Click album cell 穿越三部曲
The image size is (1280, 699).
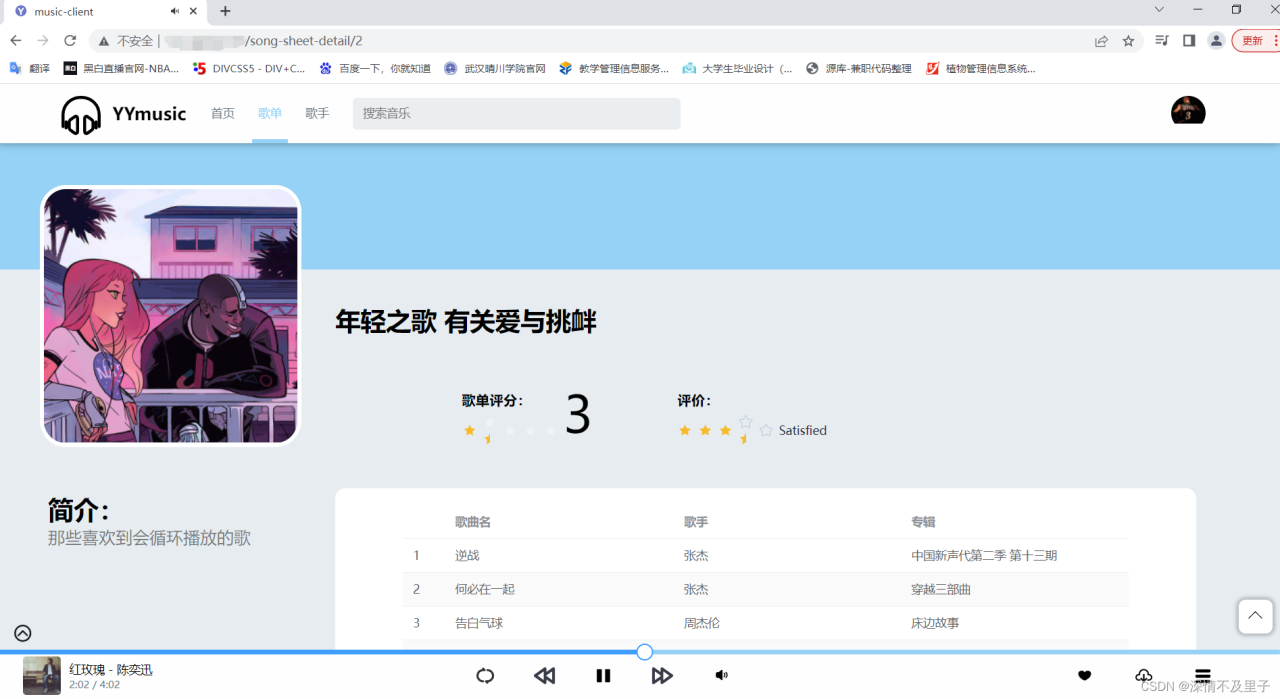tap(941, 589)
